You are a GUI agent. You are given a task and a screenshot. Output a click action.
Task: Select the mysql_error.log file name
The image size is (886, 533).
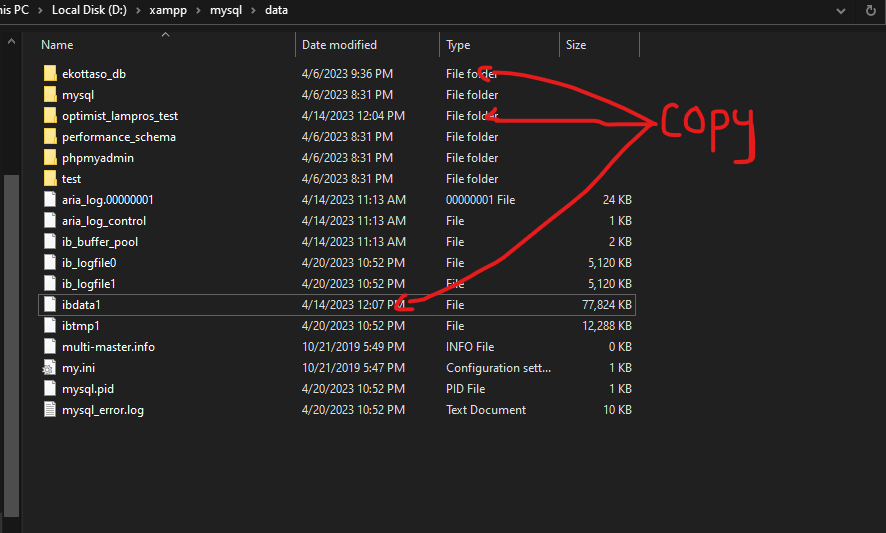tap(103, 410)
